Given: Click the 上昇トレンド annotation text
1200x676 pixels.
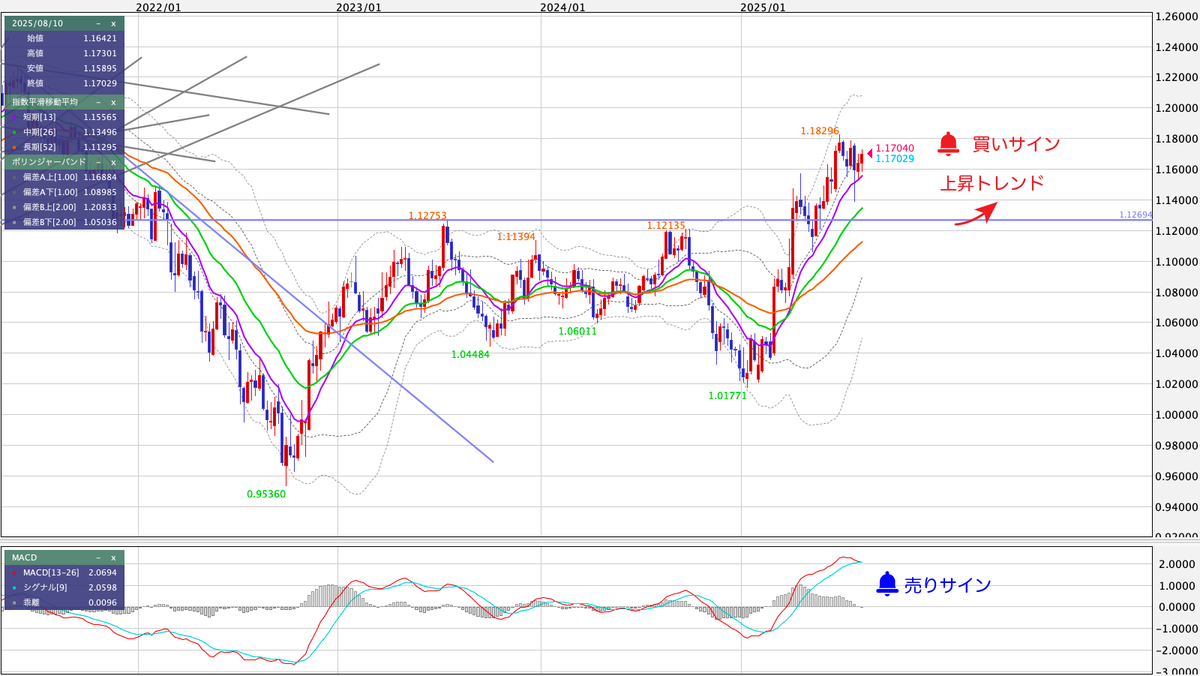Looking at the screenshot, I should click(x=991, y=183).
